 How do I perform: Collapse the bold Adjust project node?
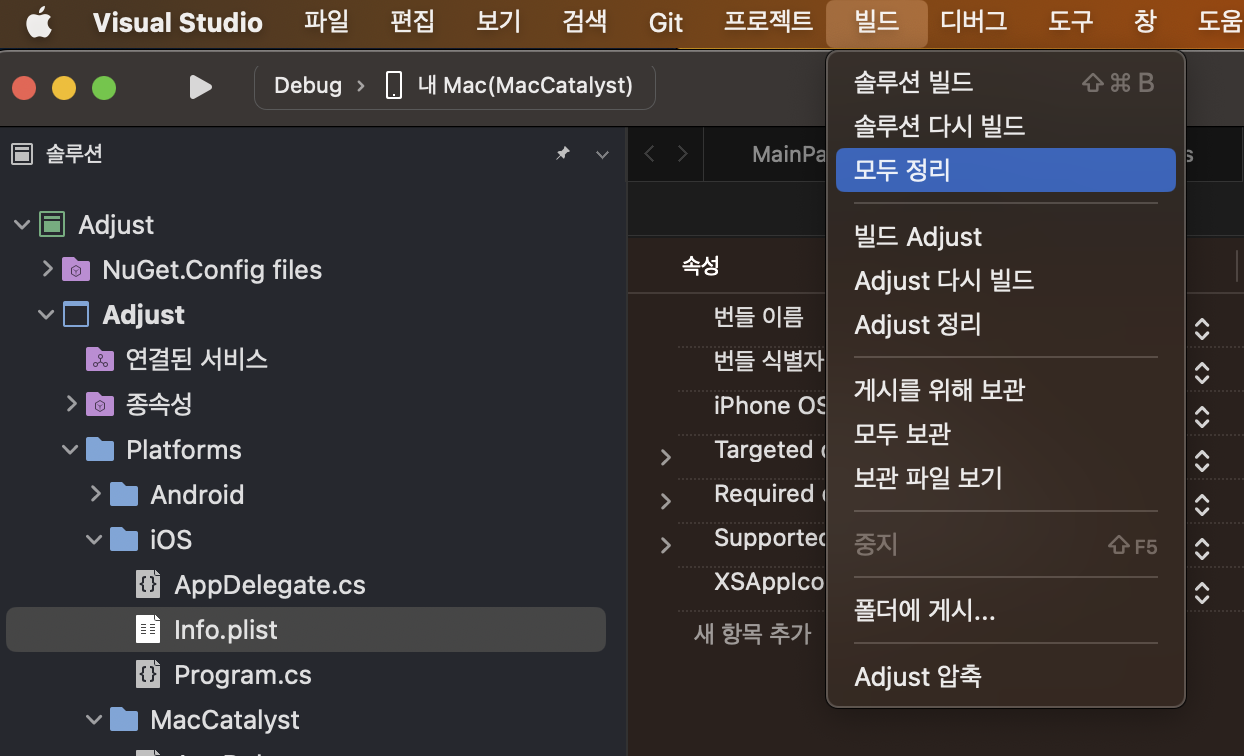46,314
